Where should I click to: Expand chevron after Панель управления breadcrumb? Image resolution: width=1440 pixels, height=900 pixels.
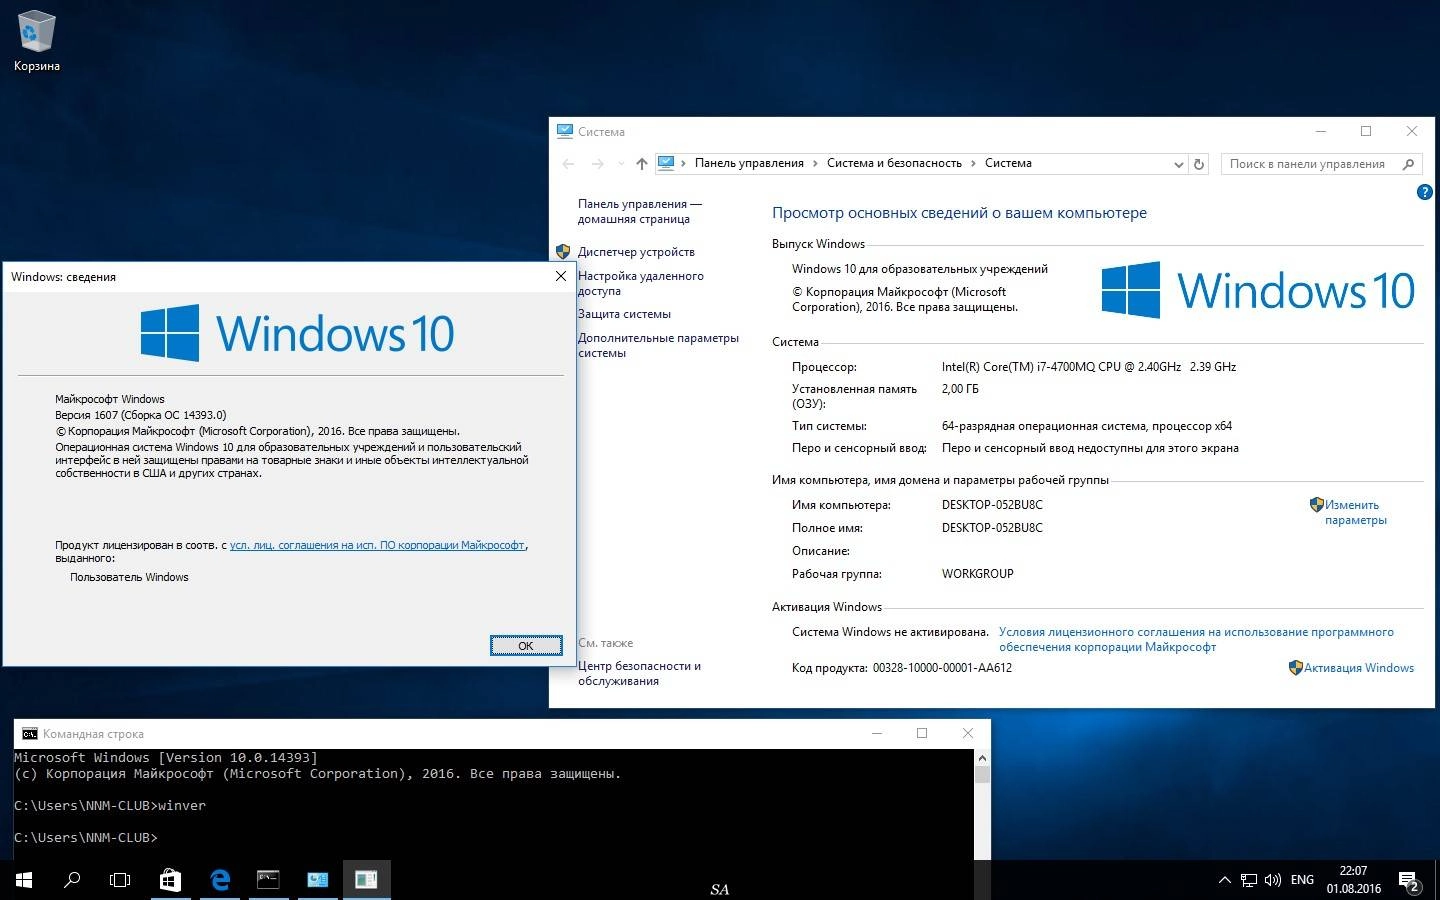click(x=816, y=163)
